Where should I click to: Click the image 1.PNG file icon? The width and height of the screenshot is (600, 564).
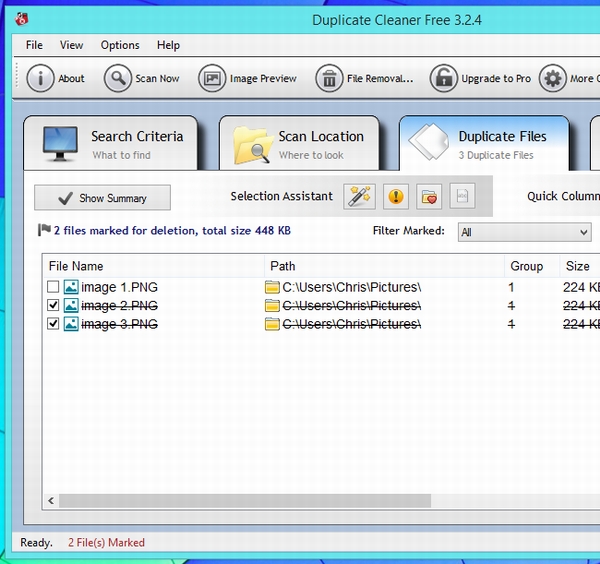pyautogui.click(x=71, y=287)
